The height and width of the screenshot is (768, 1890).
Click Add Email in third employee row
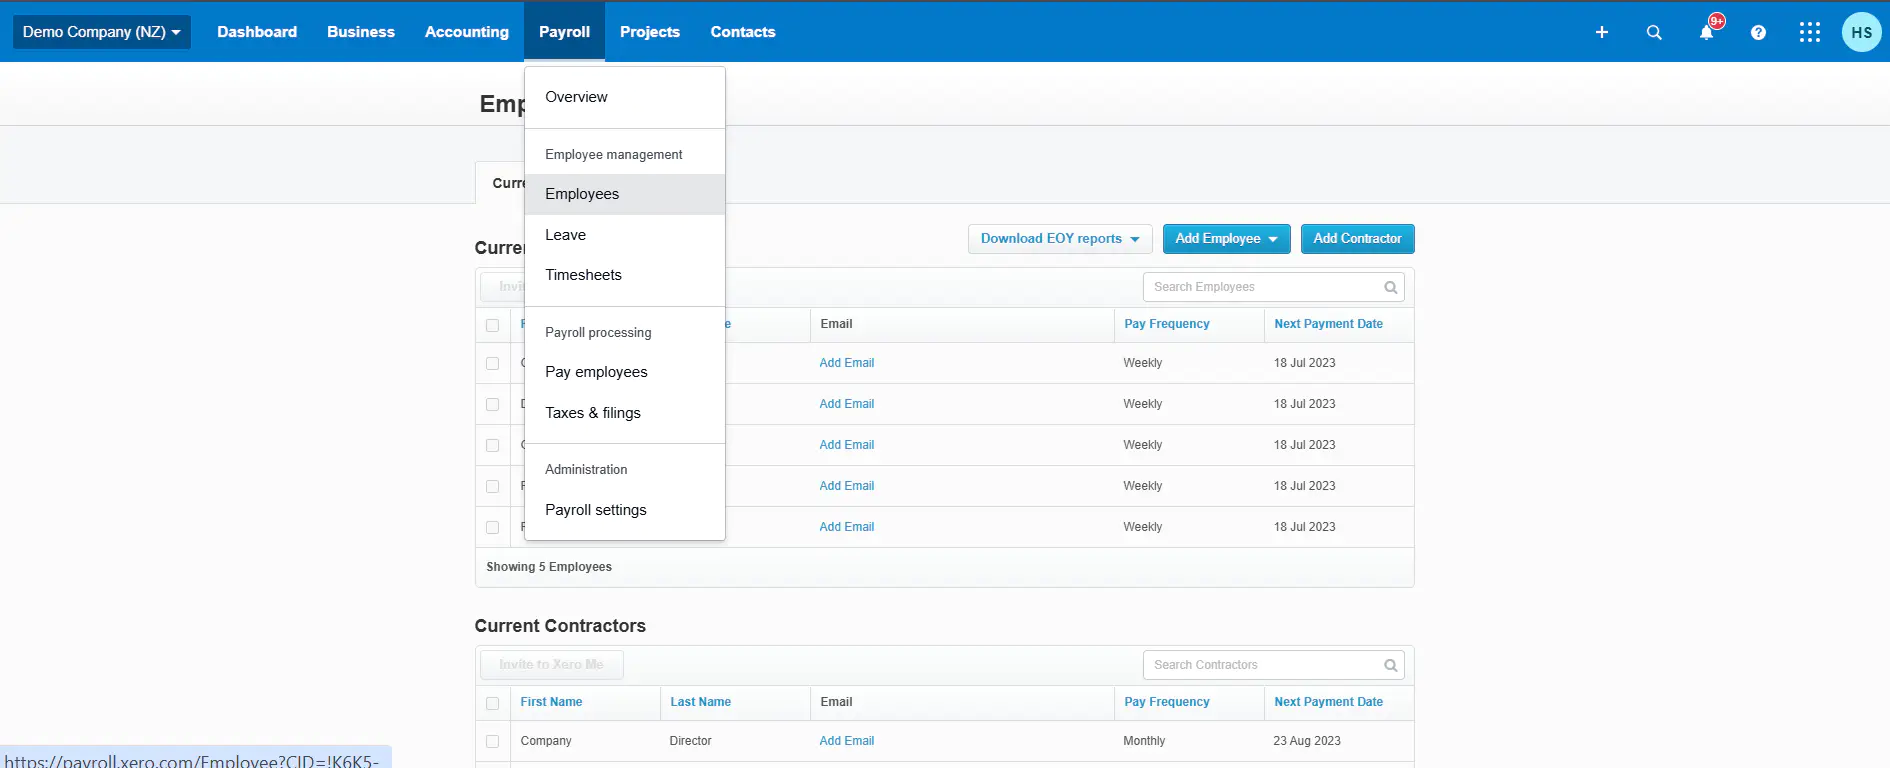[846, 445]
